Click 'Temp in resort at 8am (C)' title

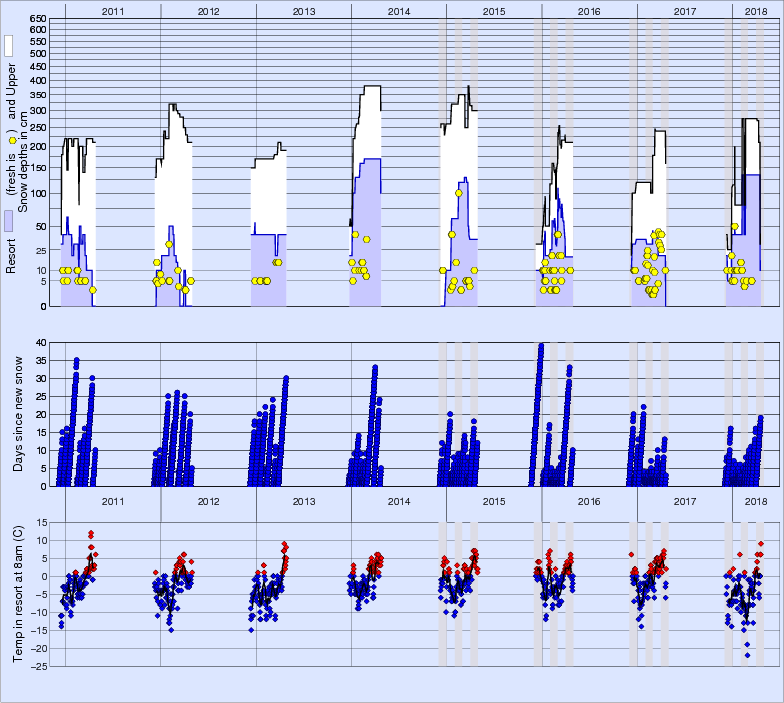point(18,594)
